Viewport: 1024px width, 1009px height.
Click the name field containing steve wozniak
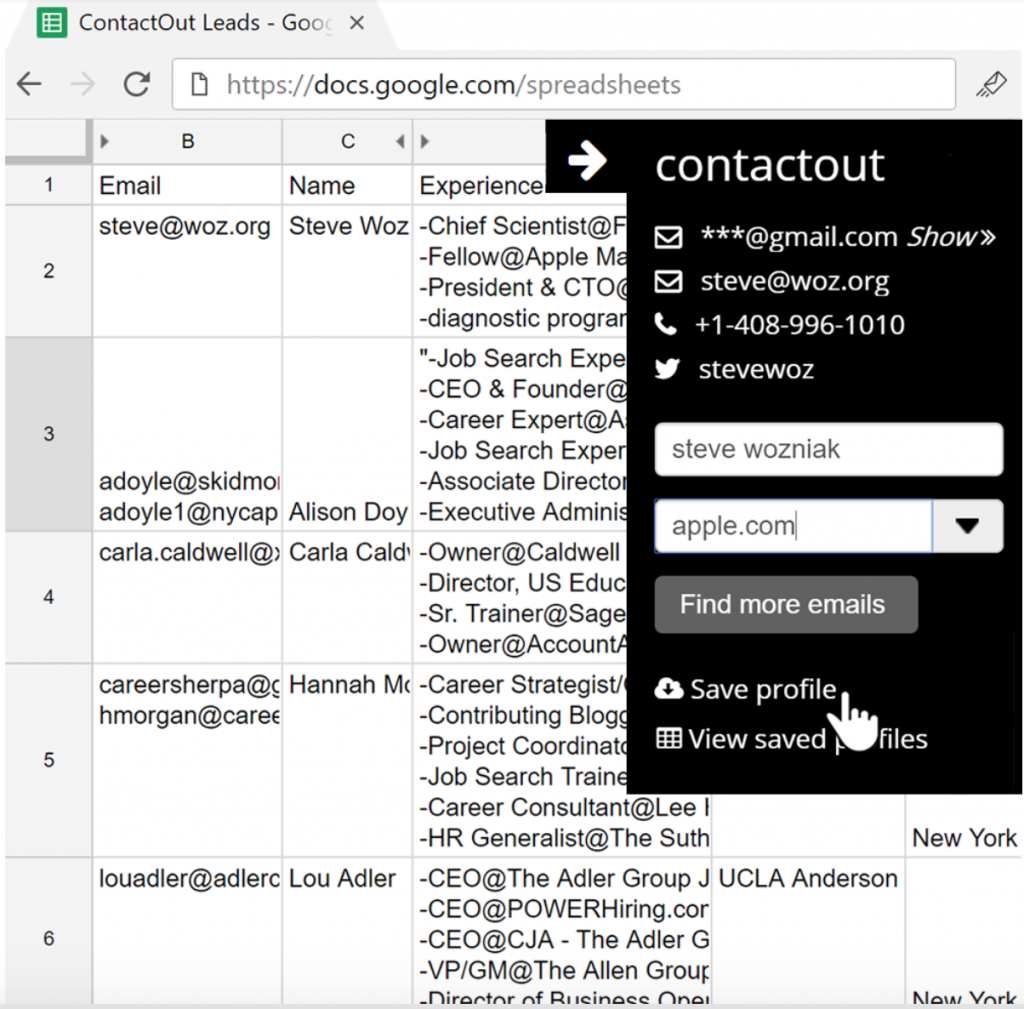click(x=829, y=449)
